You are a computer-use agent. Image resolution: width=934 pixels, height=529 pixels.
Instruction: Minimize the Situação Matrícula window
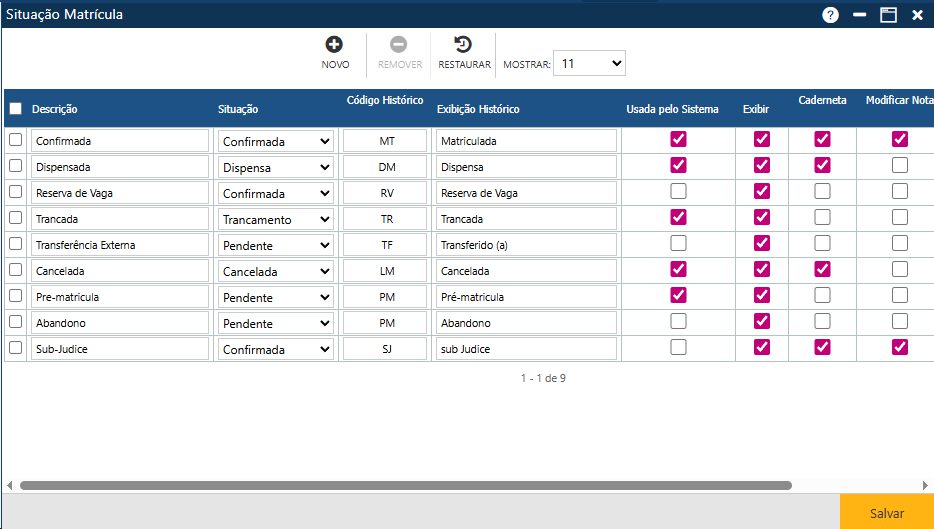click(859, 15)
